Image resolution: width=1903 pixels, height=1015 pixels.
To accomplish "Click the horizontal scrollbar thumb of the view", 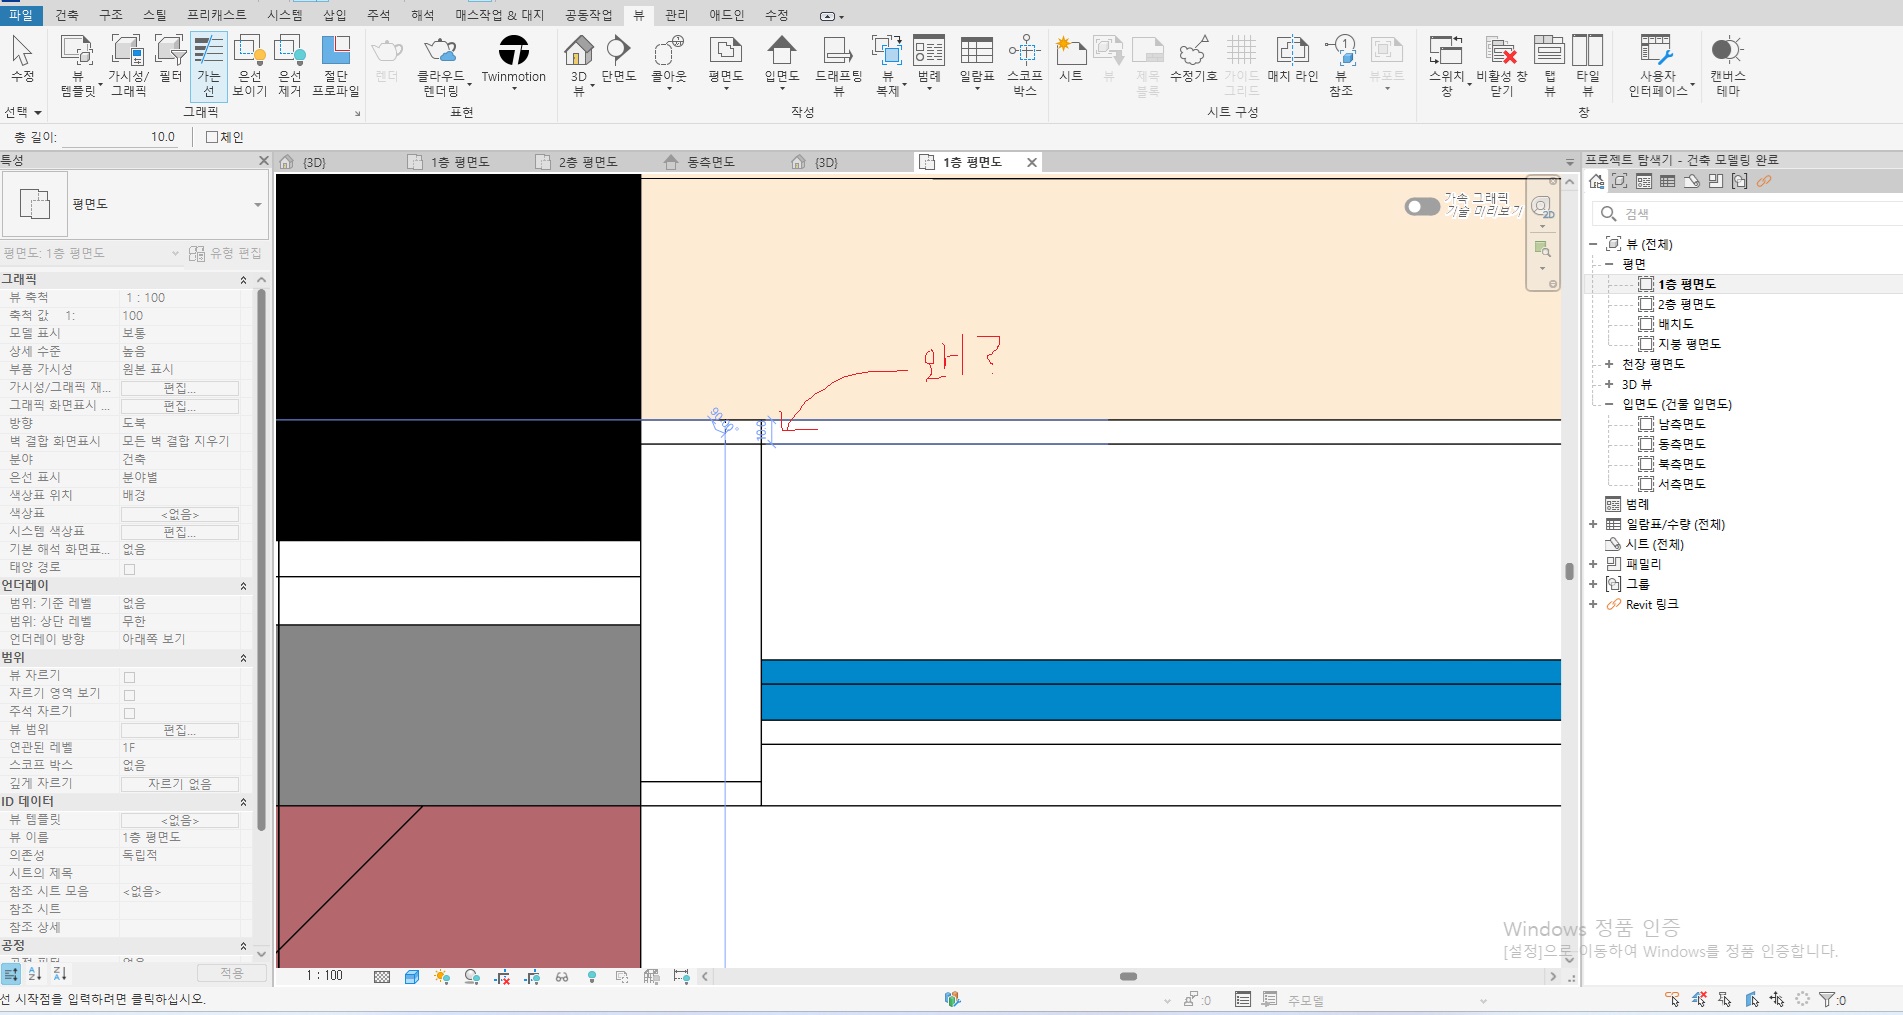I will [1128, 977].
